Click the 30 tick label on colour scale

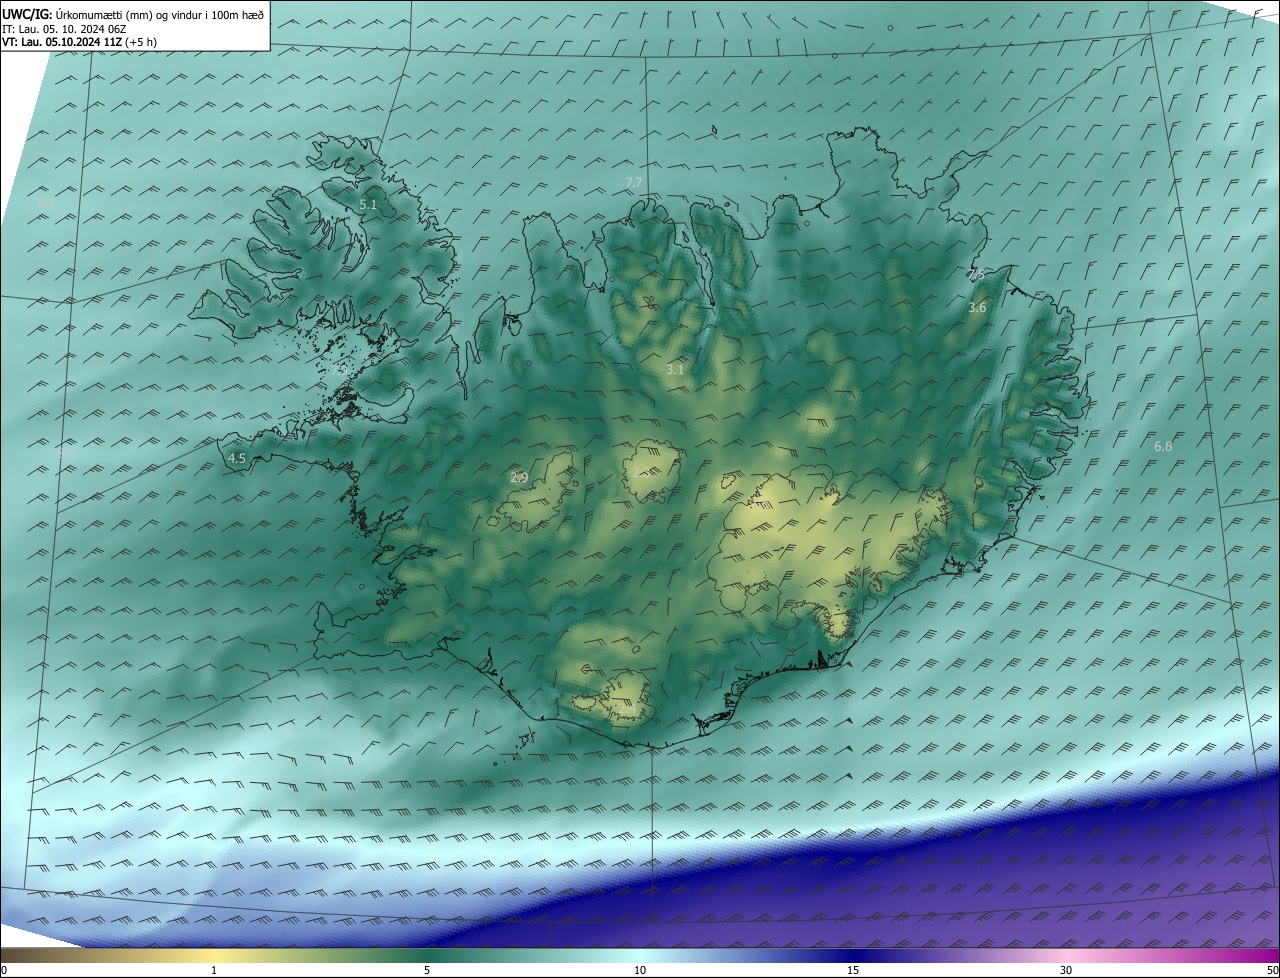coord(1066,970)
